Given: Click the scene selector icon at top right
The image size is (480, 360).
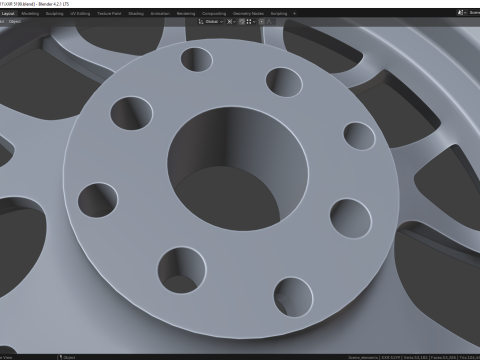Looking at the screenshot, I should [461, 13].
